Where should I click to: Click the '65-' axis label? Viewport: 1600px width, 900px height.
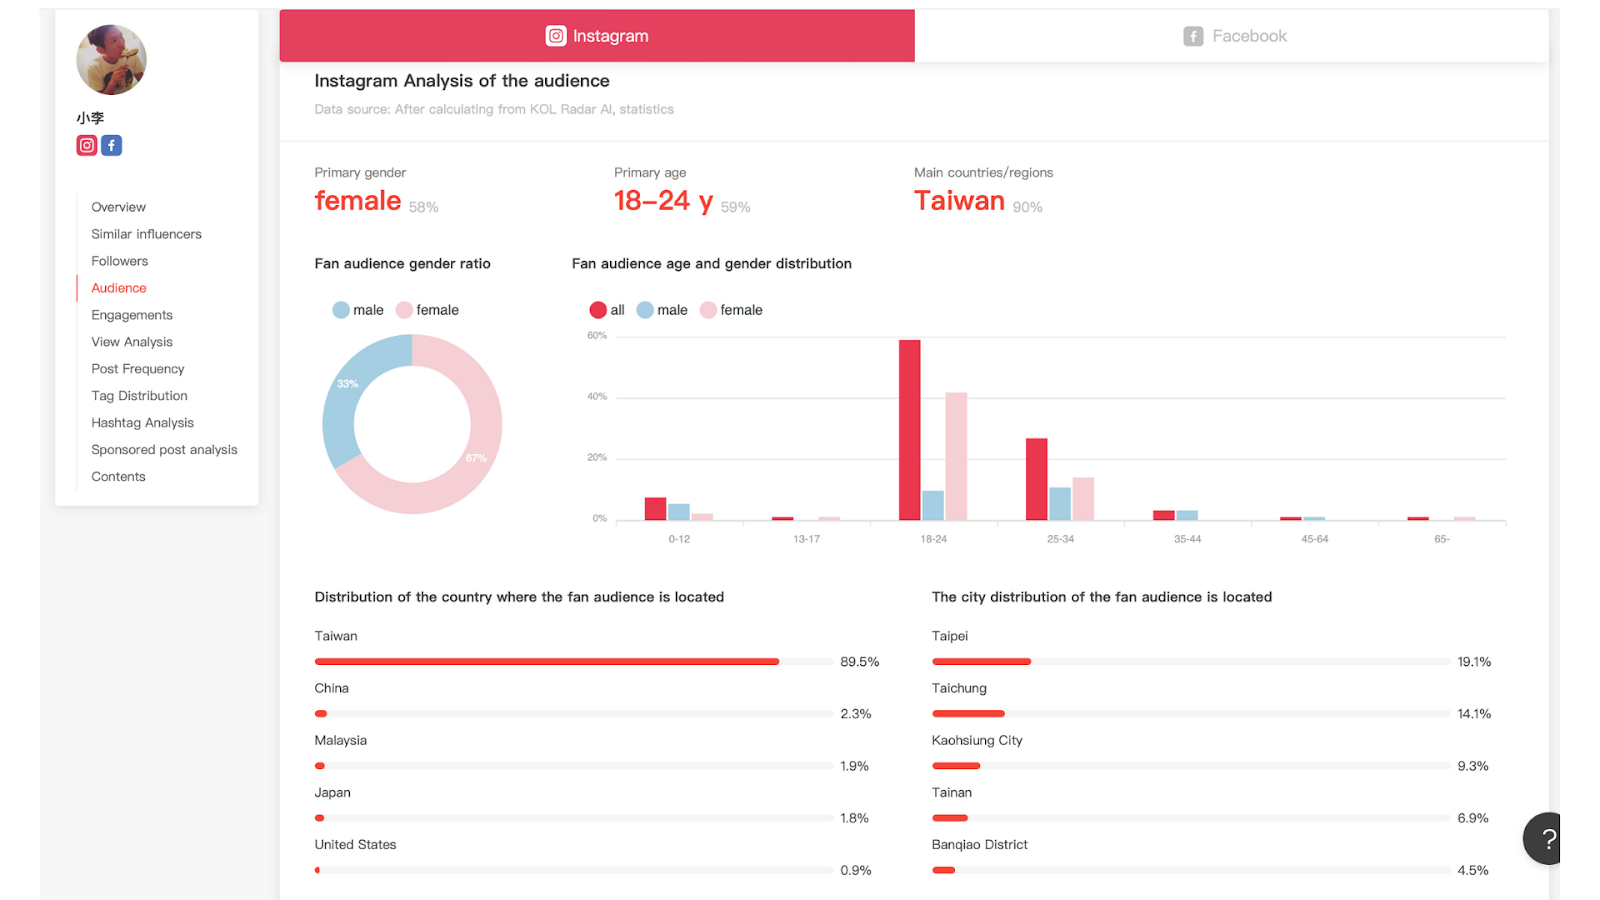tap(1442, 539)
